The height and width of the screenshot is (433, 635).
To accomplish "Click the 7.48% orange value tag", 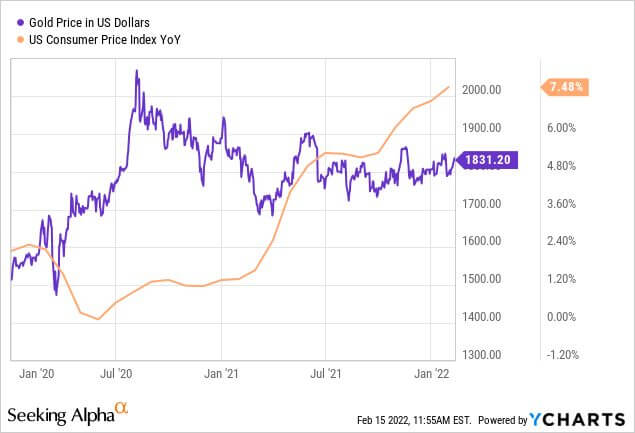I will pyautogui.click(x=565, y=87).
